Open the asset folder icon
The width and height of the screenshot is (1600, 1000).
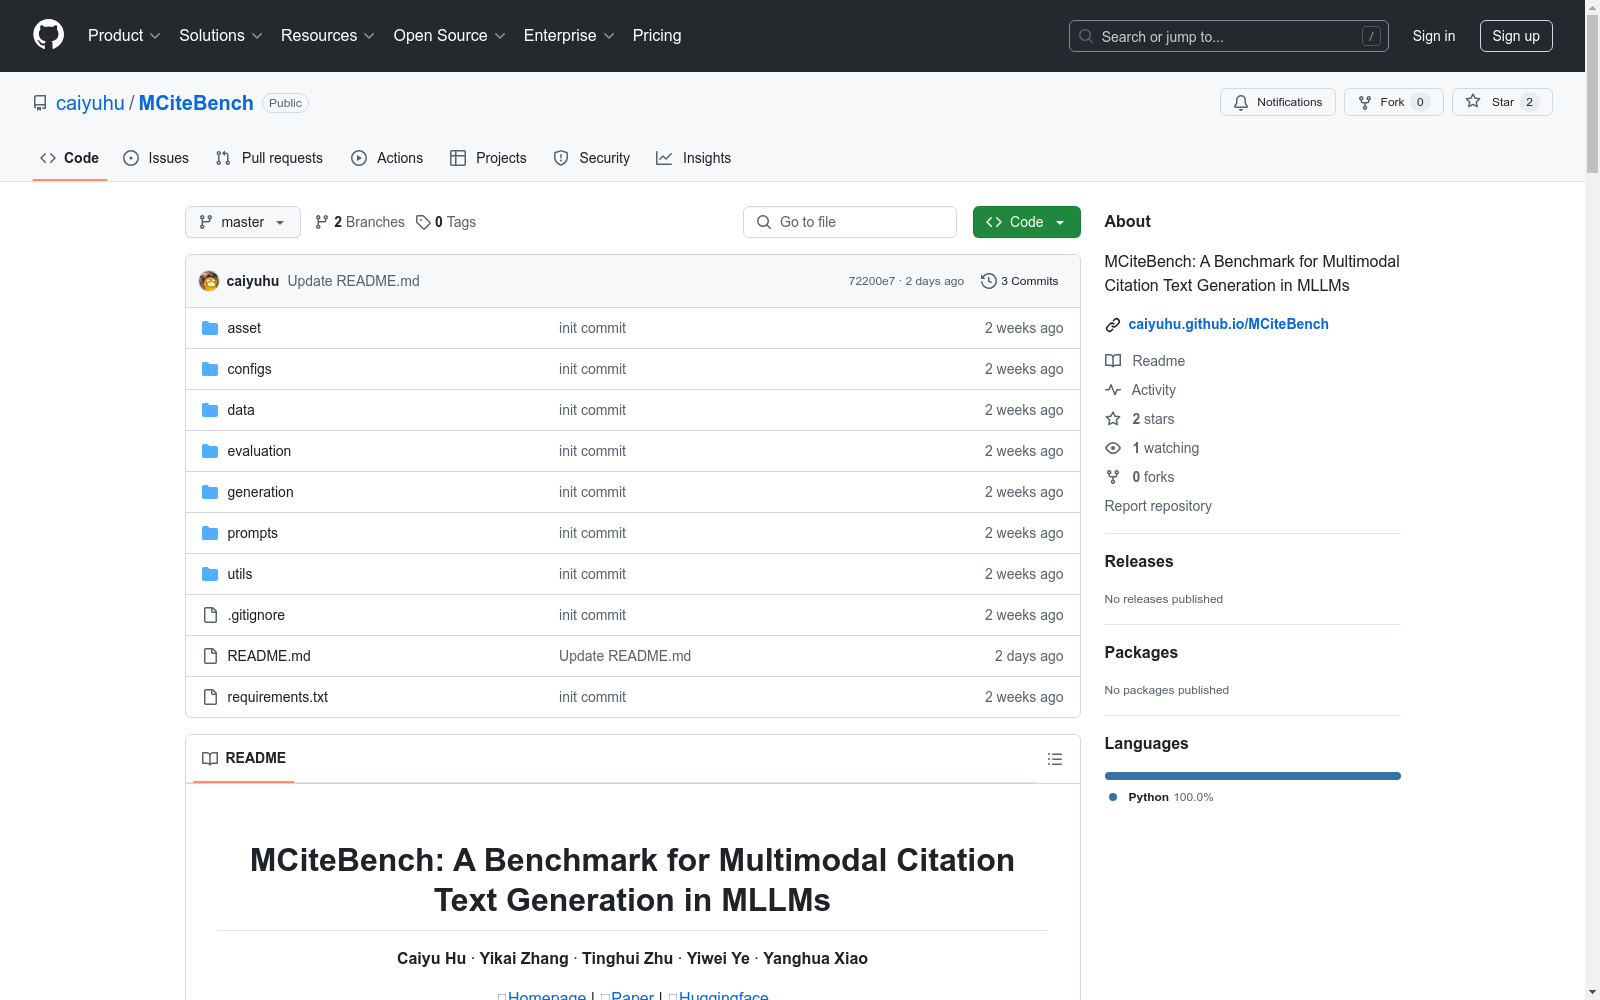tap(210, 328)
